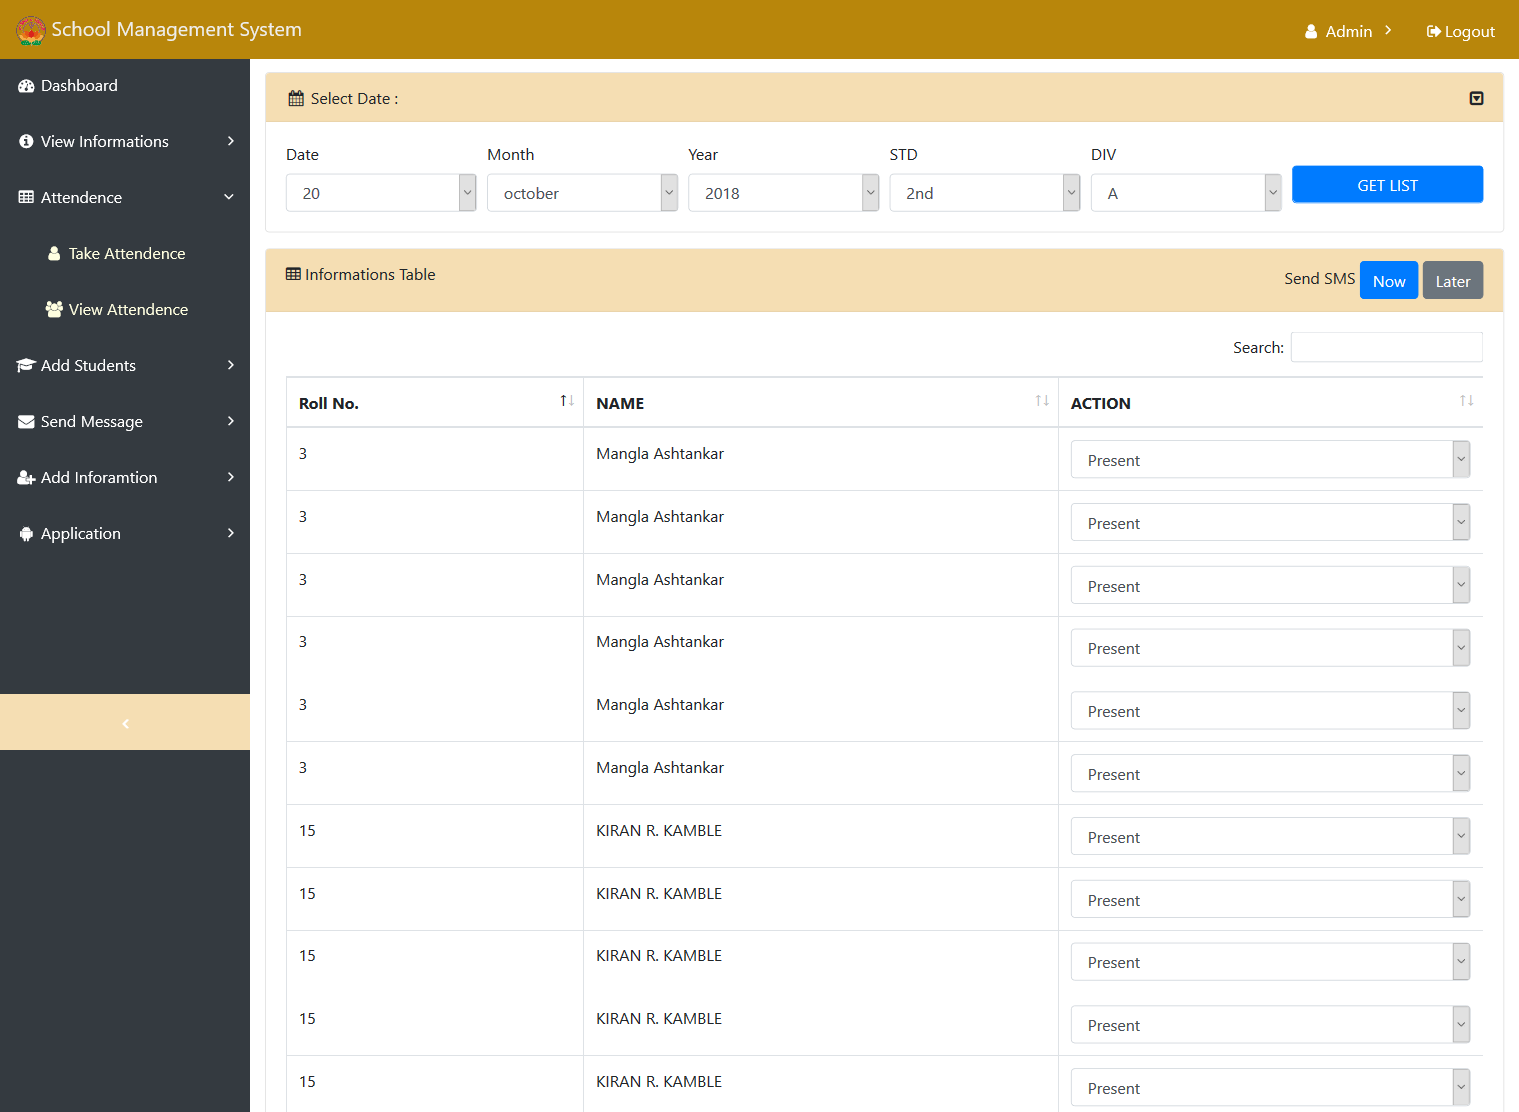Click the View Informations info icon
This screenshot has width=1519, height=1112.
coord(26,142)
